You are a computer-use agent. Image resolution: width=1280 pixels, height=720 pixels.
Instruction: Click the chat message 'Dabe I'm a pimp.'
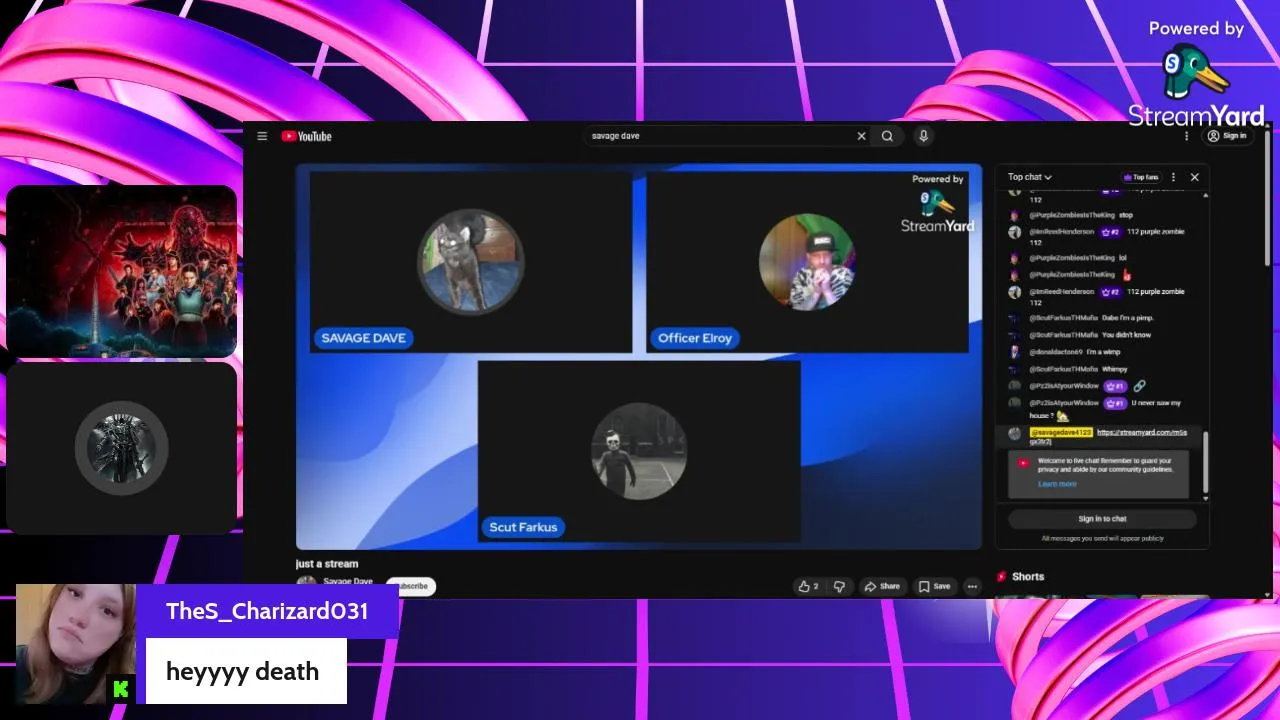(x=1127, y=318)
